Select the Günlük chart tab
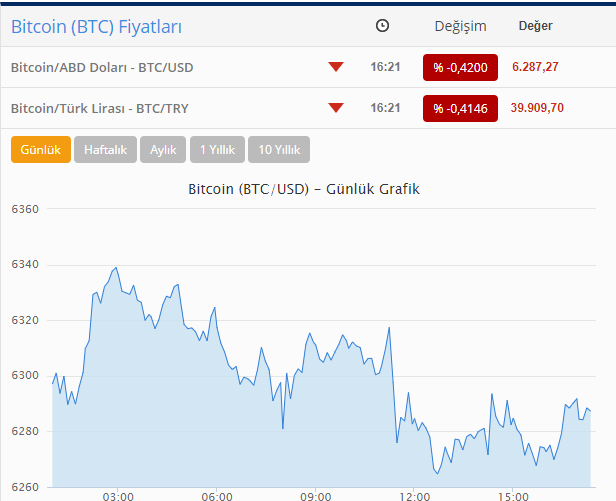The height and width of the screenshot is (501, 616). click(x=41, y=149)
